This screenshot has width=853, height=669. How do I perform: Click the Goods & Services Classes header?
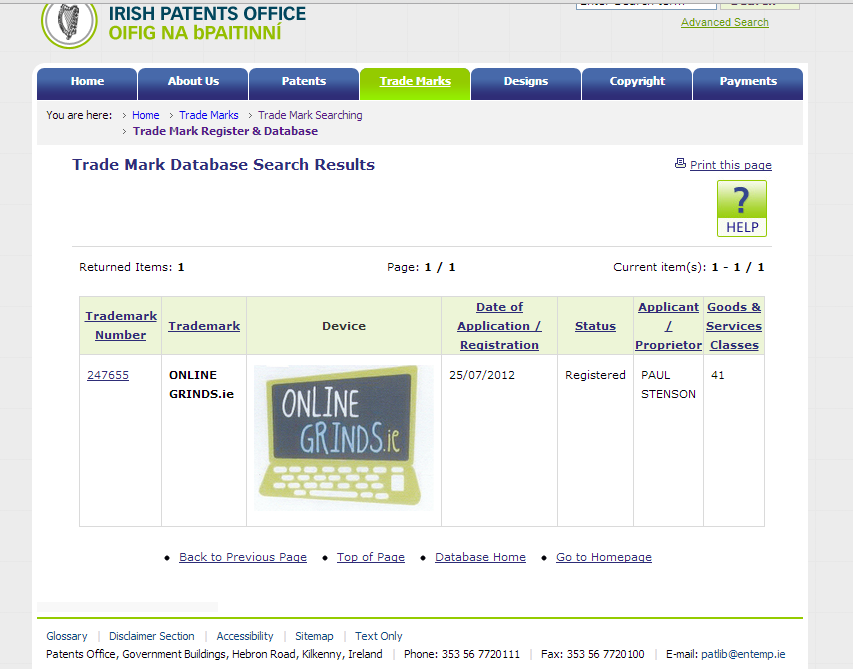point(733,326)
